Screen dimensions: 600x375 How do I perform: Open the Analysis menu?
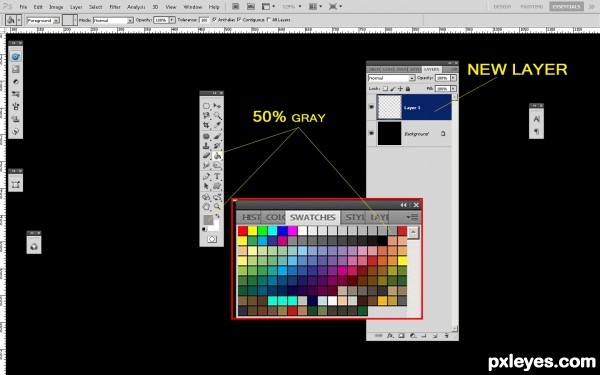click(x=136, y=7)
